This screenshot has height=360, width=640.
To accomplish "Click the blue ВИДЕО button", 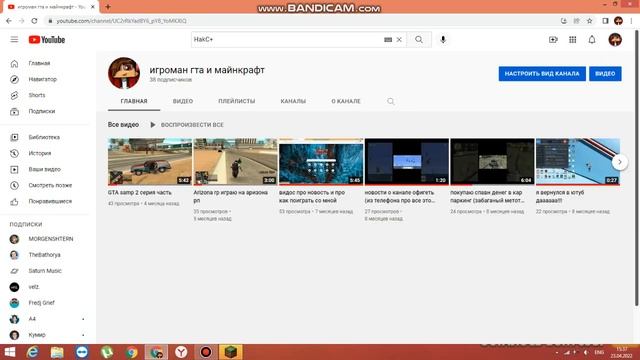I will [605, 74].
